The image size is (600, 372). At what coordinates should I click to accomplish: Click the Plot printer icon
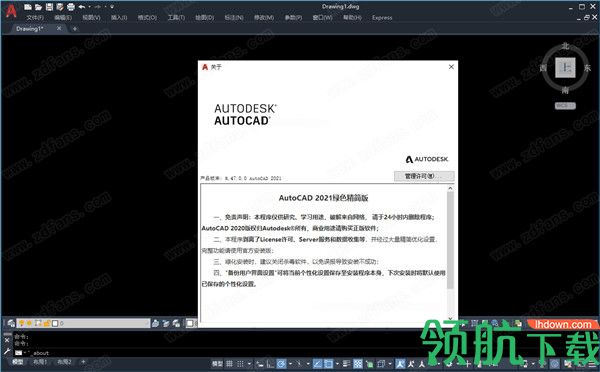(x=71, y=7)
